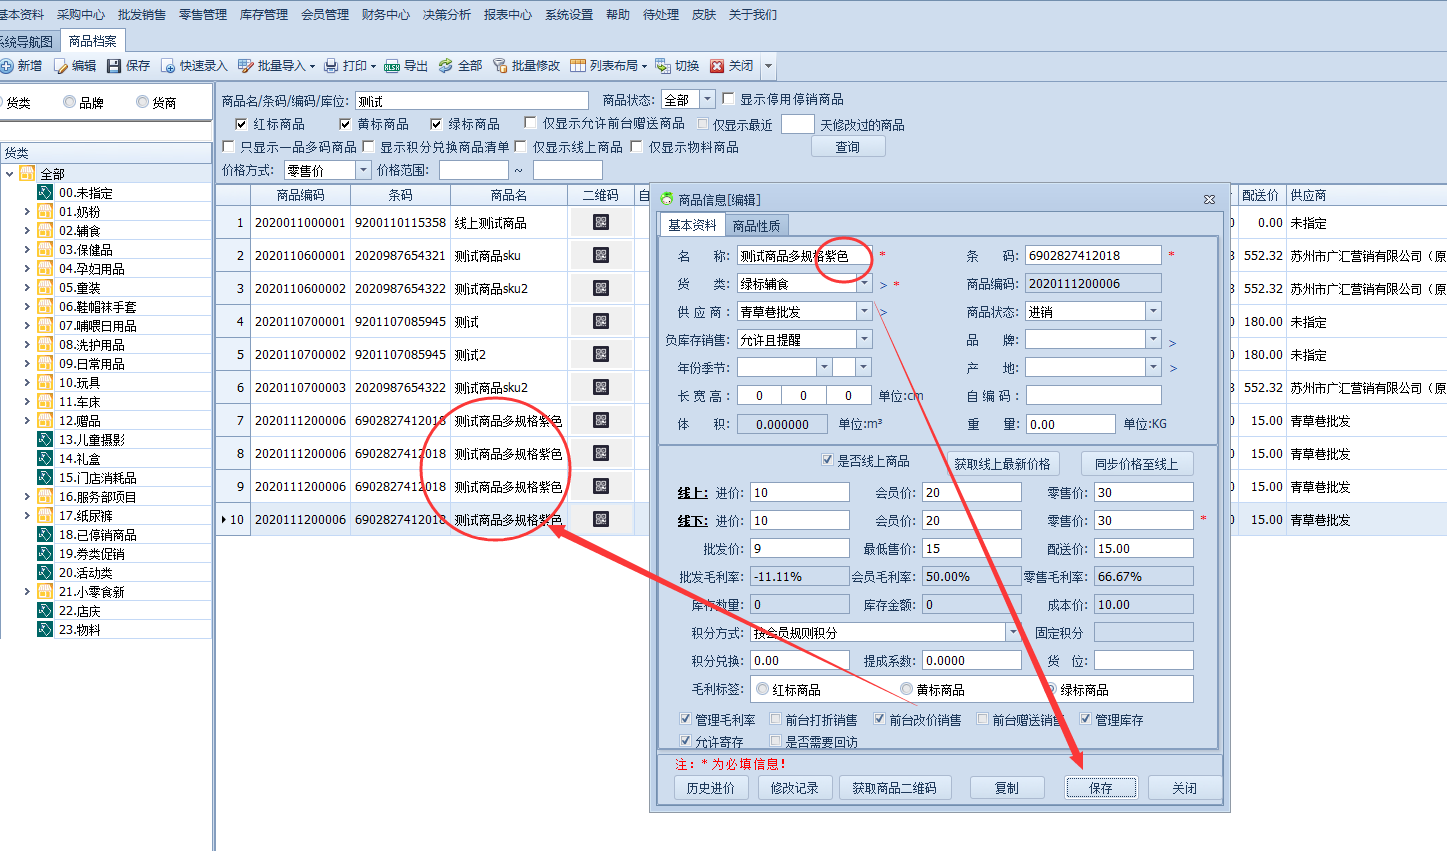Click the 导出 export icon
Image resolution: width=1447 pixels, height=851 pixels.
pos(392,66)
